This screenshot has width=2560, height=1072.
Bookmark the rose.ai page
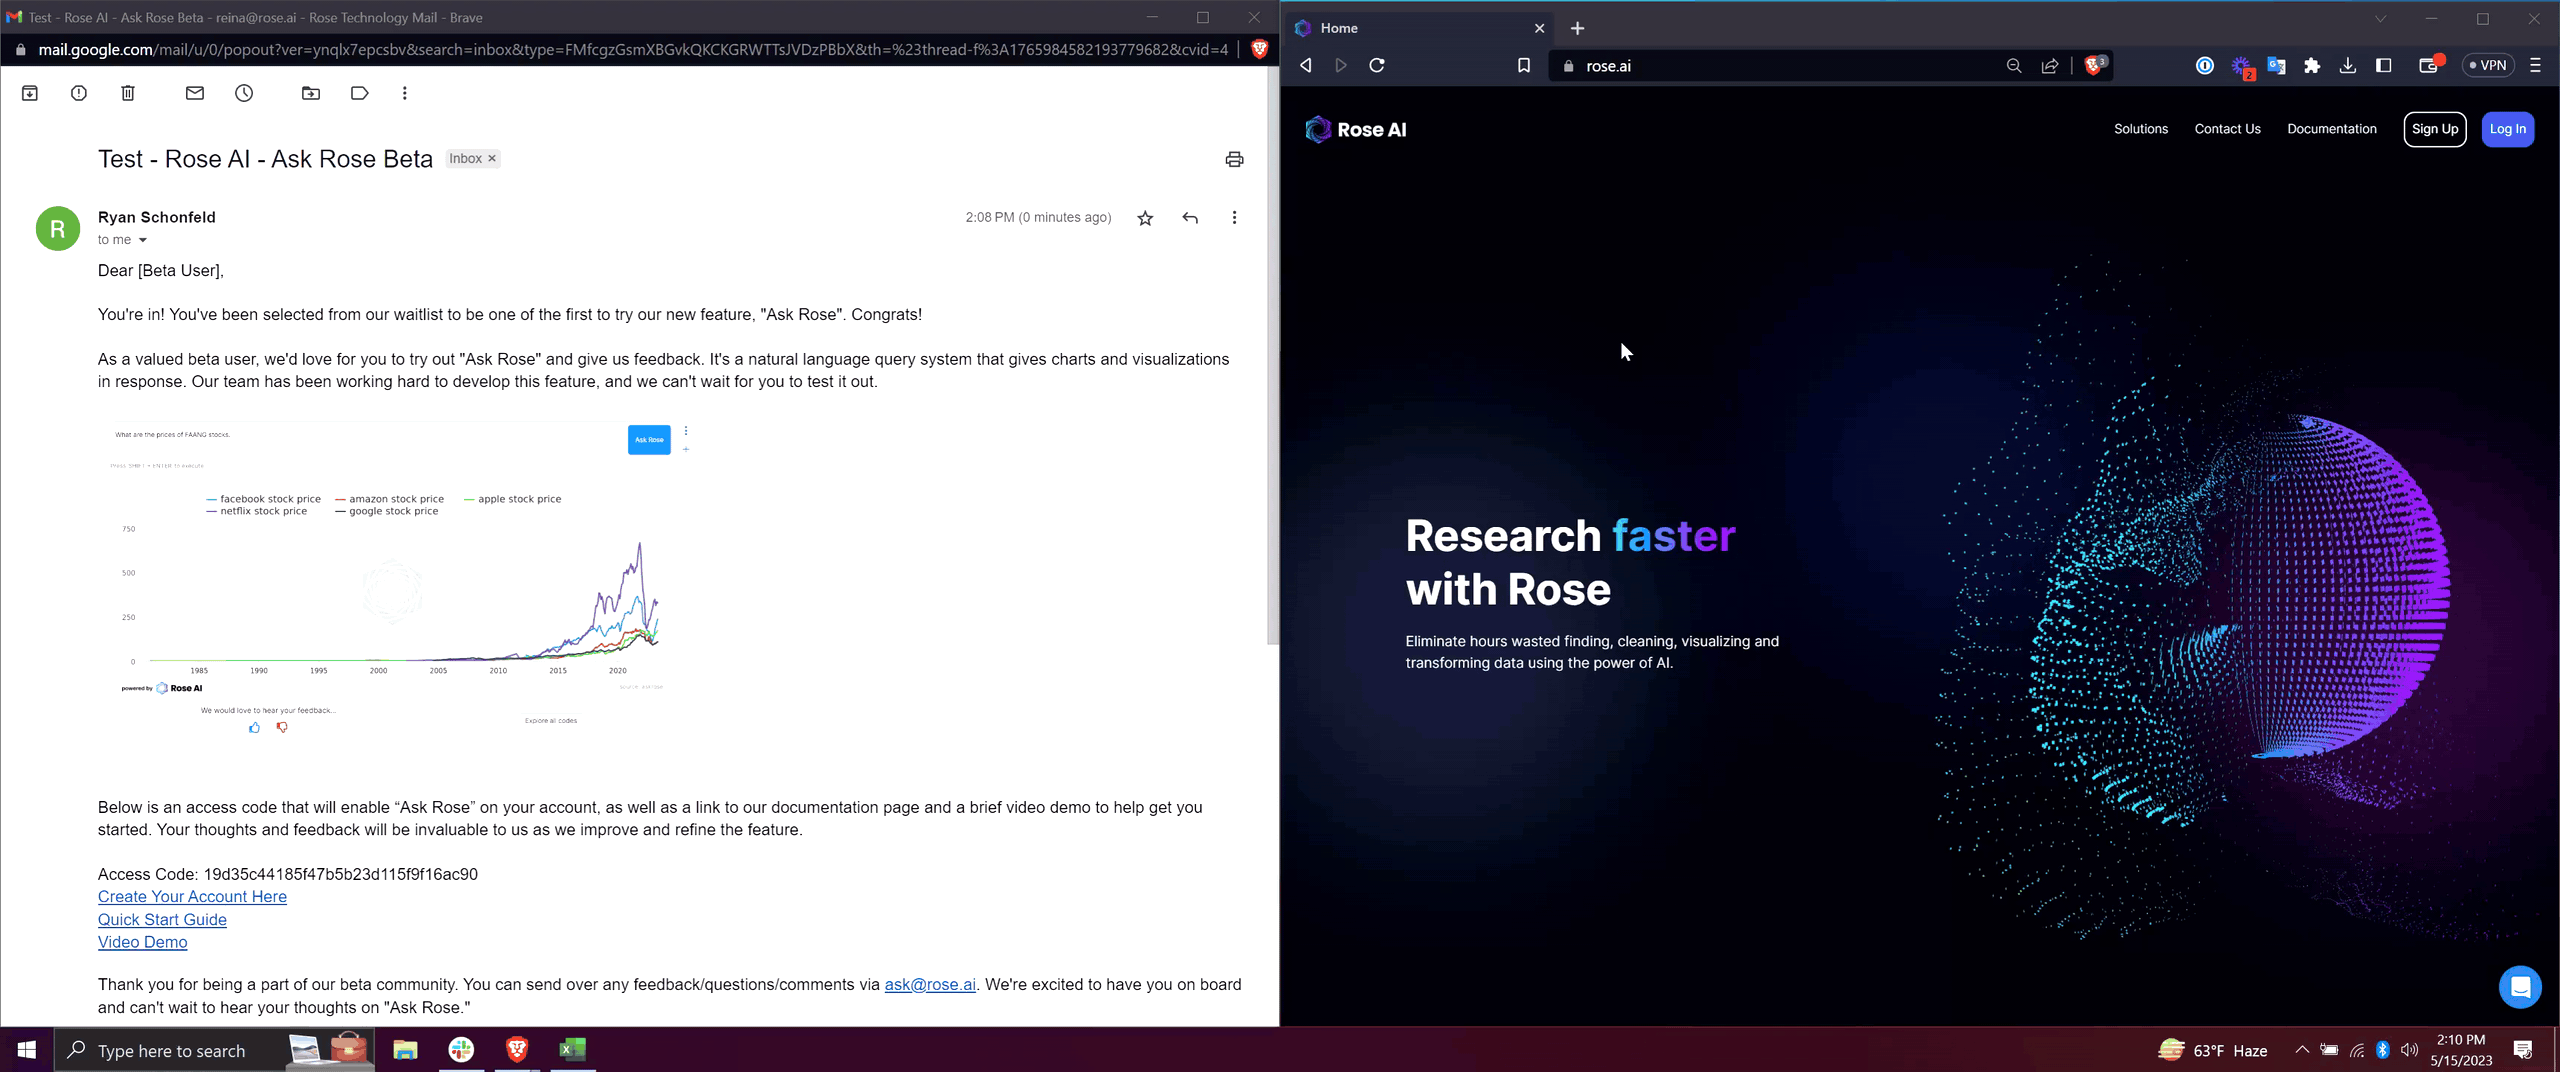point(1523,66)
